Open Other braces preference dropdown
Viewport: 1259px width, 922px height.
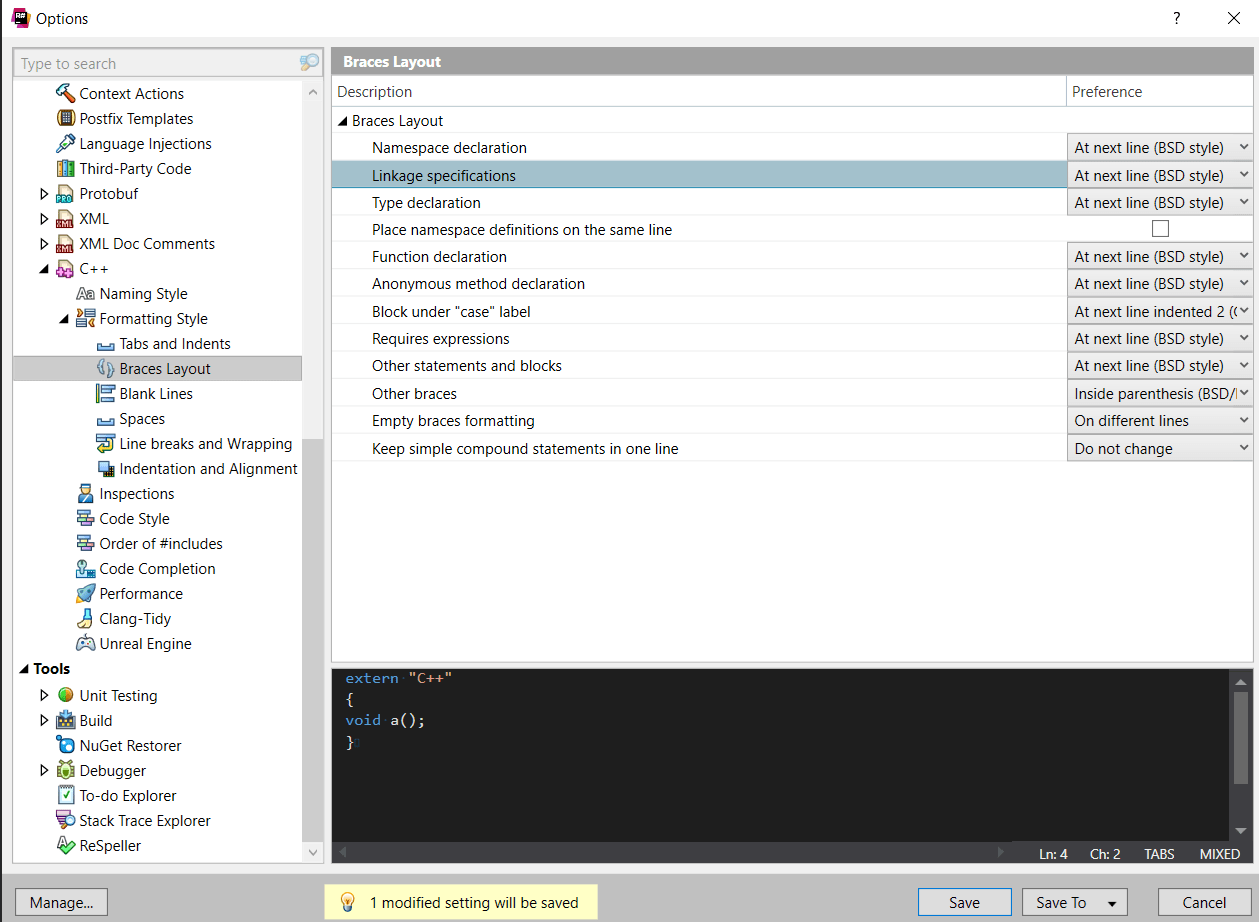pos(1160,393)
